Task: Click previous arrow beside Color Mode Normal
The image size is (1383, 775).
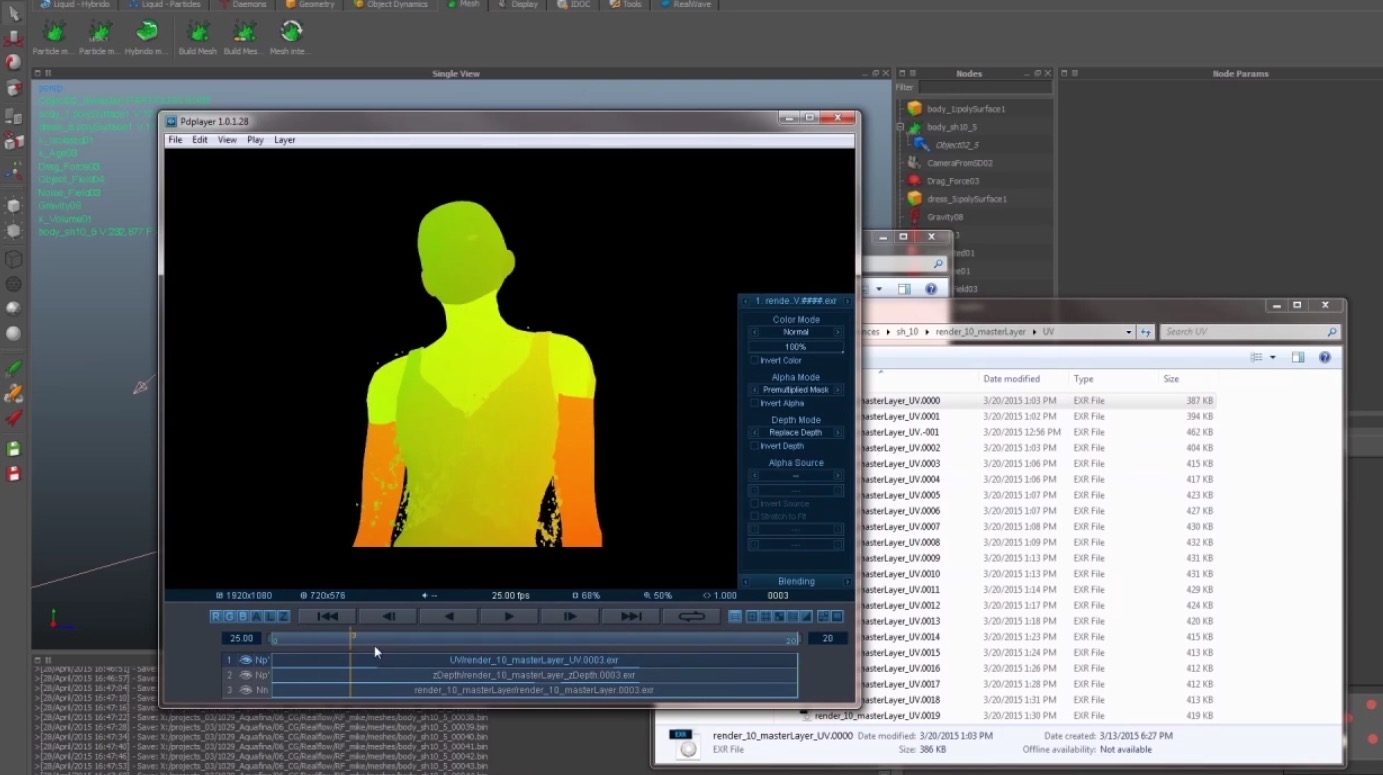Action: [x=754, y=332]
